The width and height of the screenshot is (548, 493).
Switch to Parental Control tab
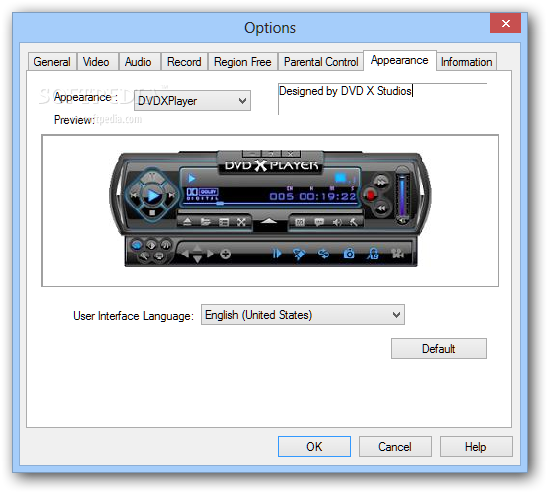321,62
